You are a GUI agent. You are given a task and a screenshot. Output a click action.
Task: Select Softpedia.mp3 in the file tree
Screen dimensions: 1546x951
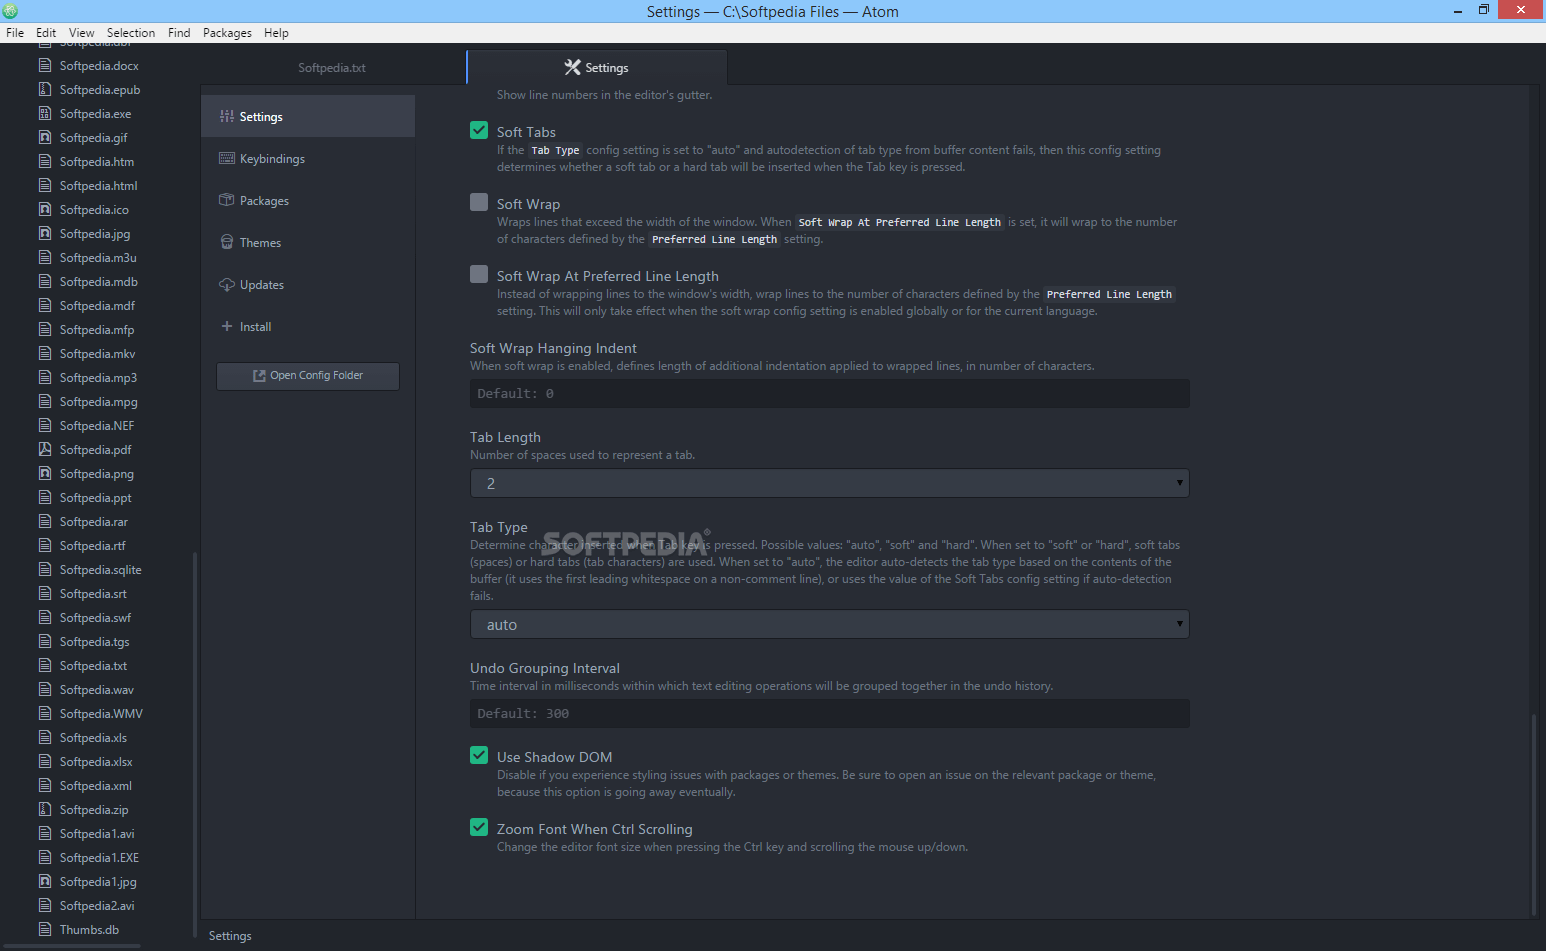pyautogui.click(x=98, y=377)
